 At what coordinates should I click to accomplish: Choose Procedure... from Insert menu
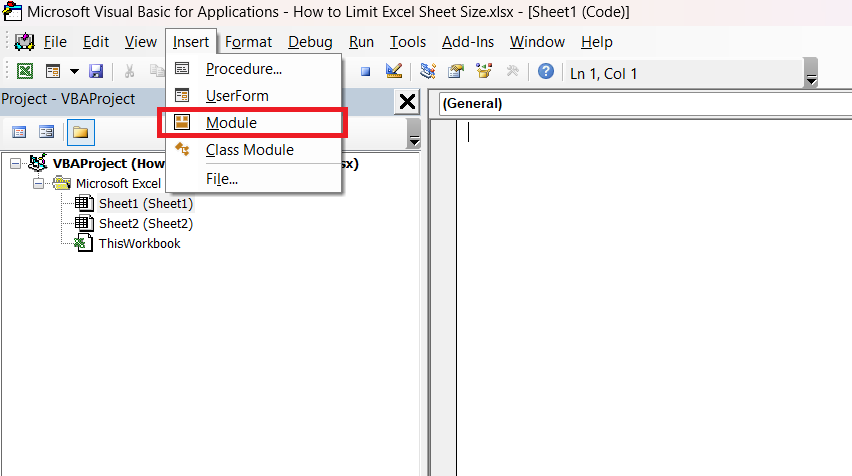(254, 69)
